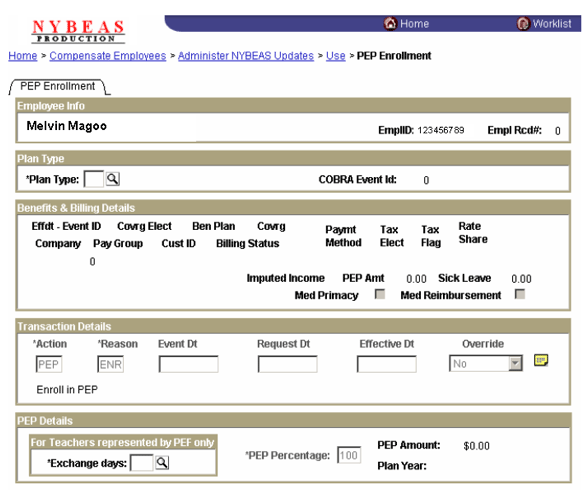586x492 pixels.
Task: Click the NYBEAS Production logo
Action: 78,31
